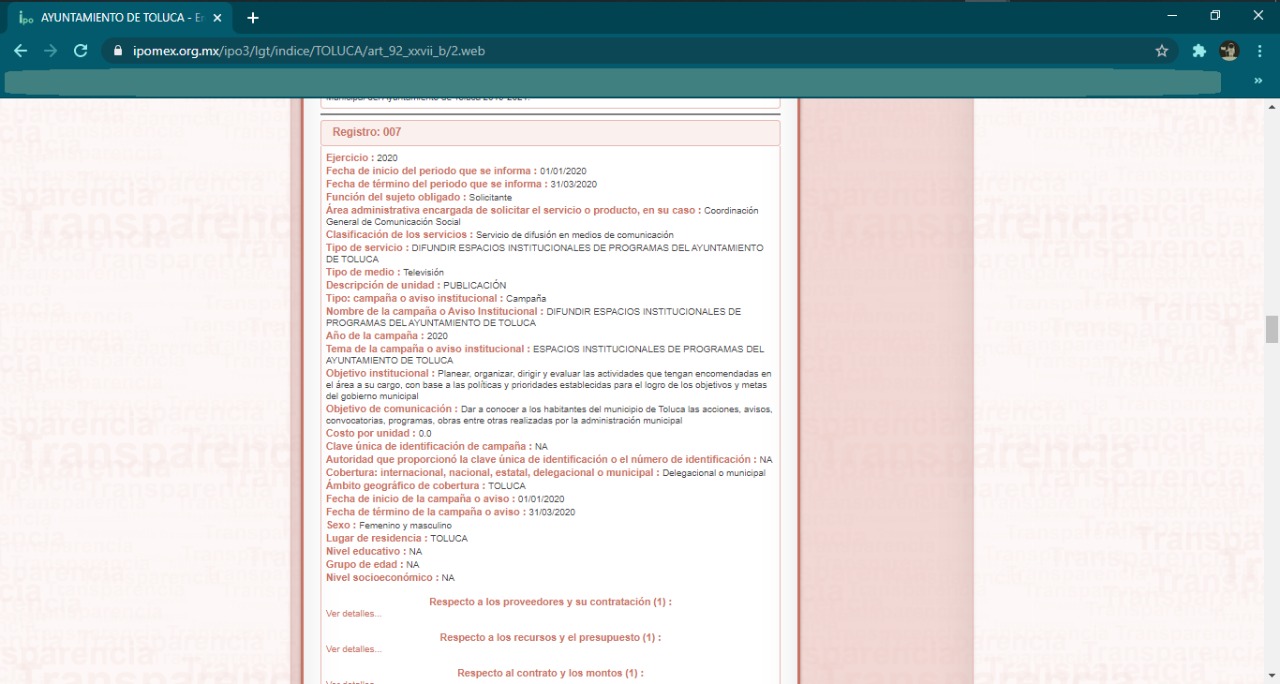Click 'Clave única de identificación de campaña'

[428, 446]
